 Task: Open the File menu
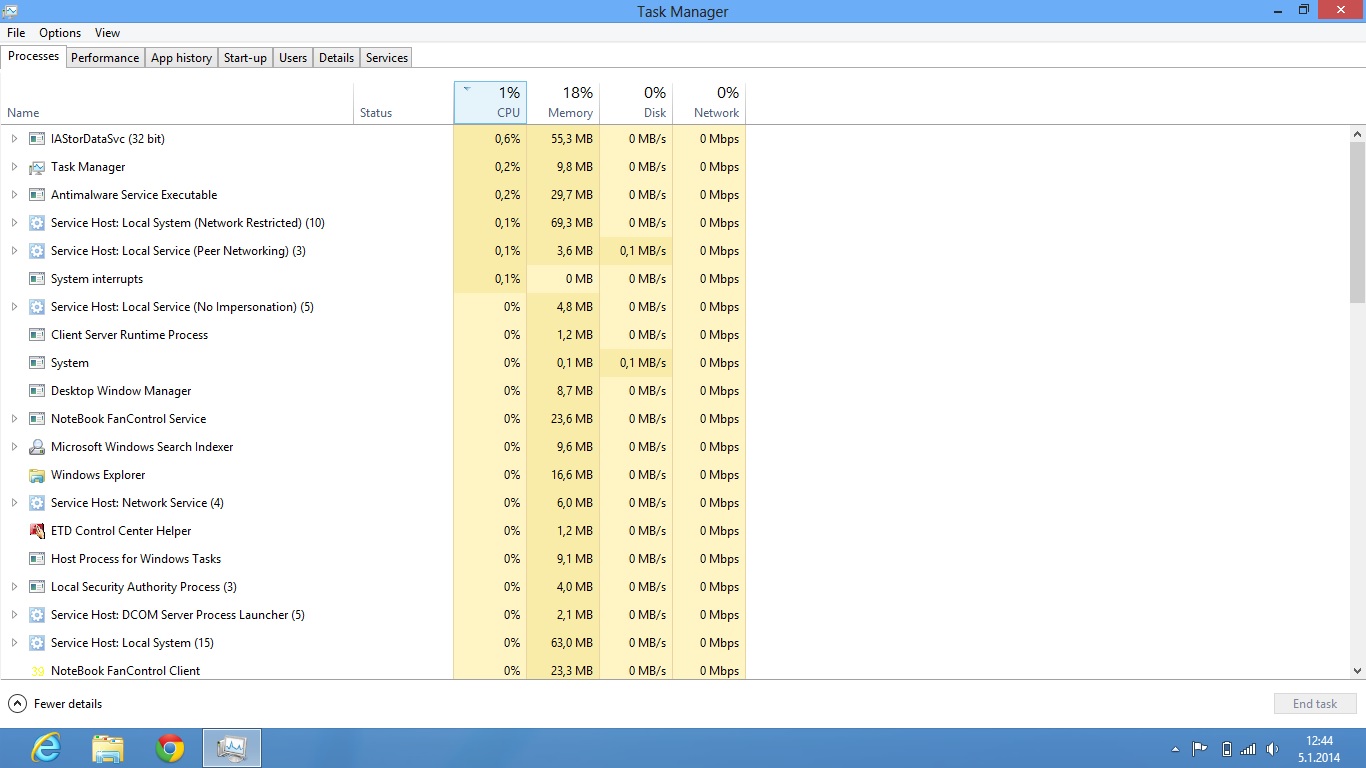tap(16, 33)
